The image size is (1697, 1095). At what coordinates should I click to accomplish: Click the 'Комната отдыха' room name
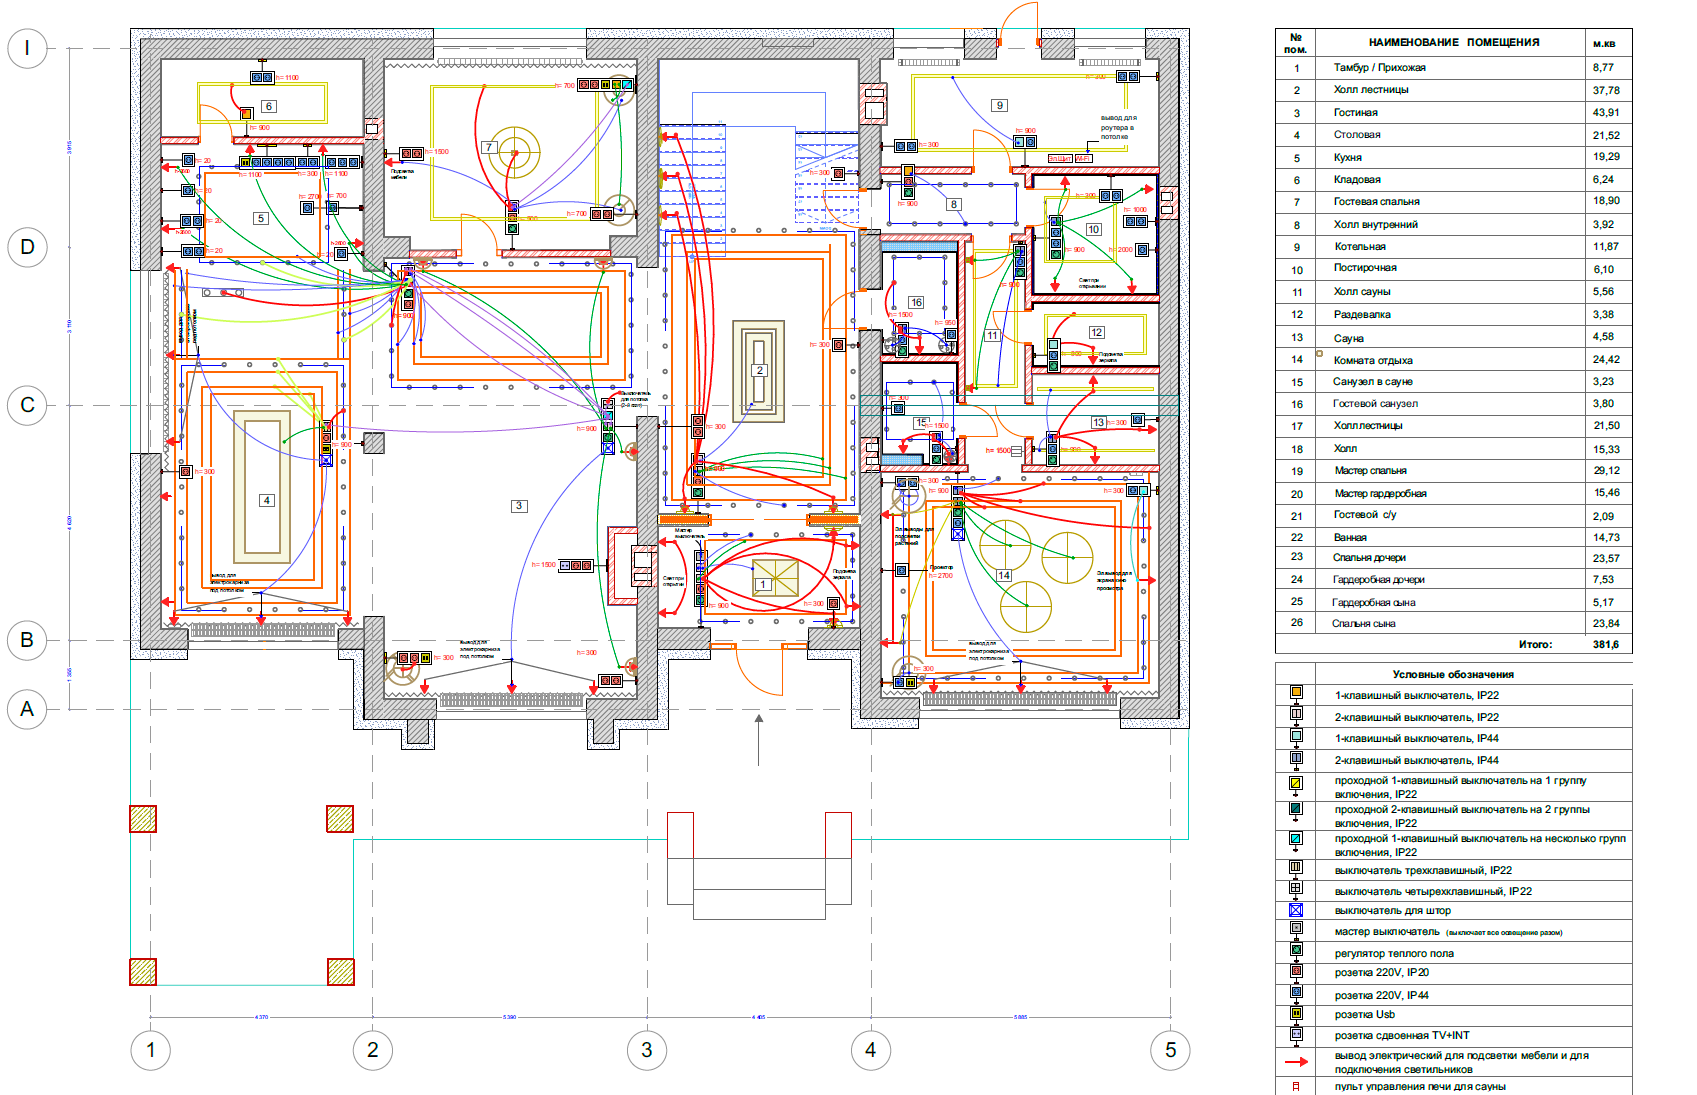pos(1373,360)
